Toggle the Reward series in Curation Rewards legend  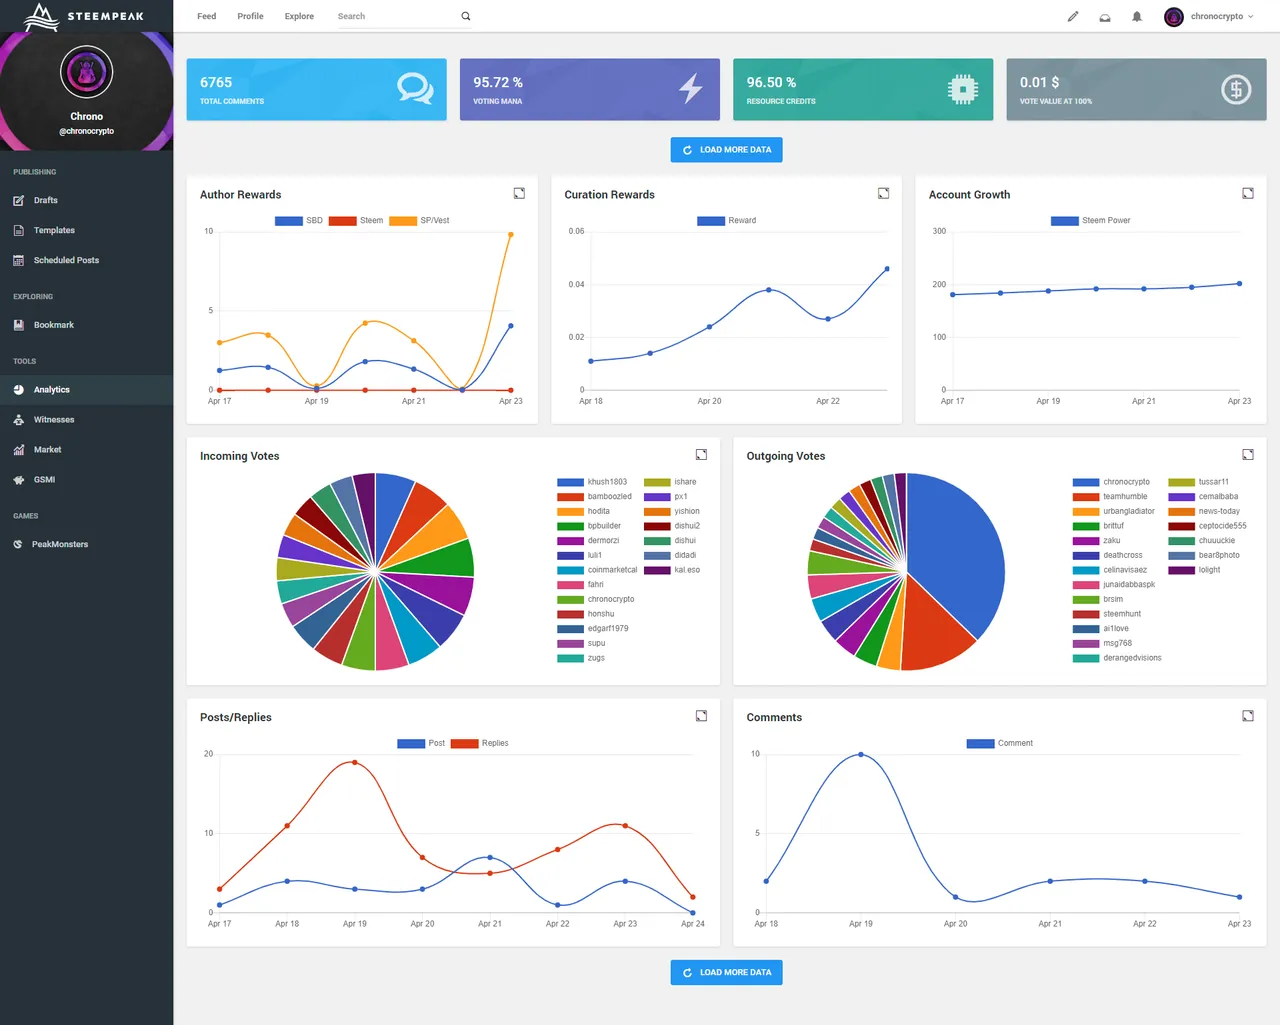coord(727,220)
